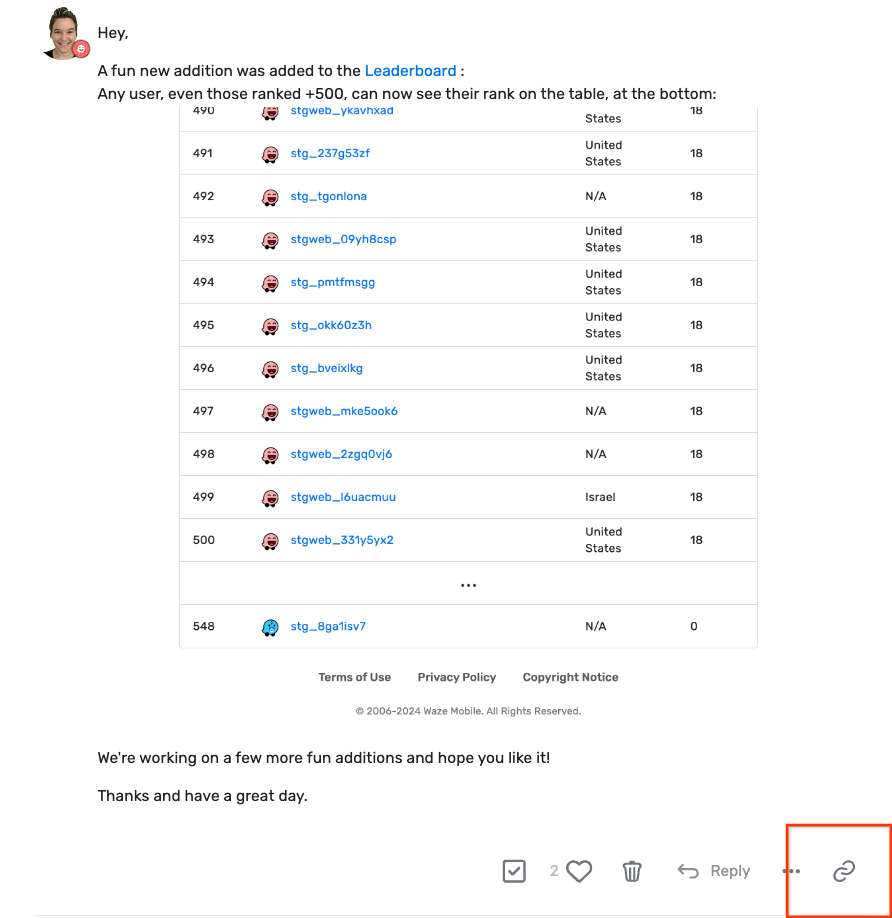Like the post with heart icon

579,871
